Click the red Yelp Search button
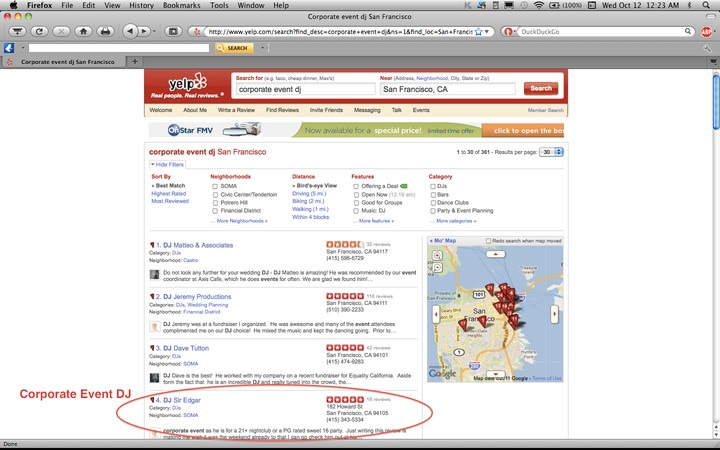The image size is (720, 450). [x=541, y=89]
